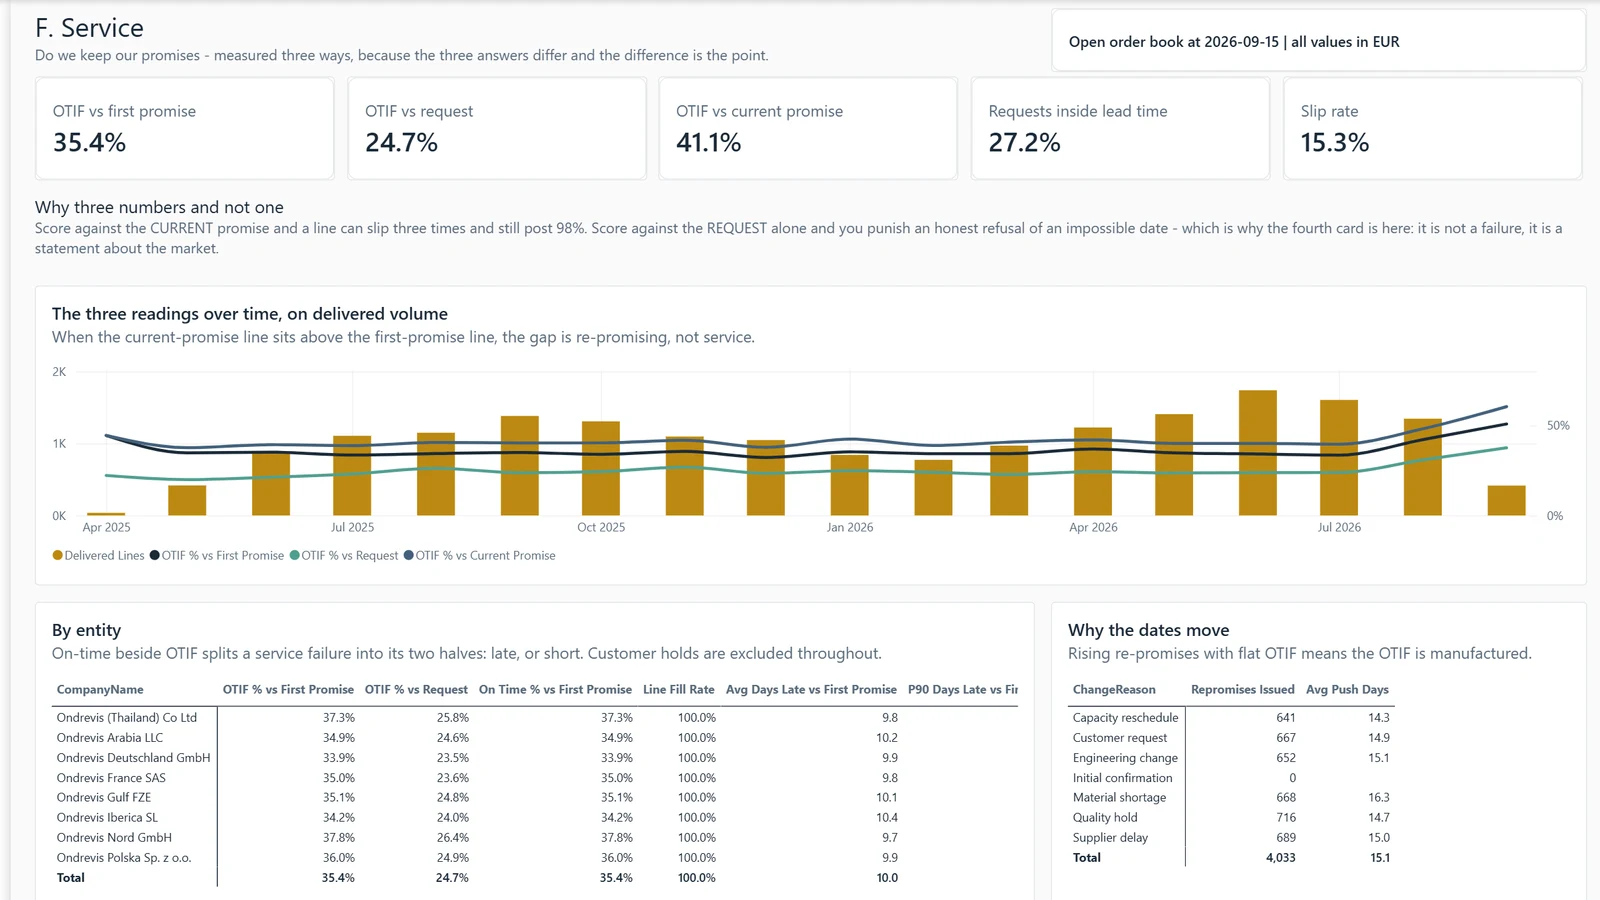The image size is (1600, 900).
Task: Click the 'Why three numbers and not one' heading
Action: [159, 207]
